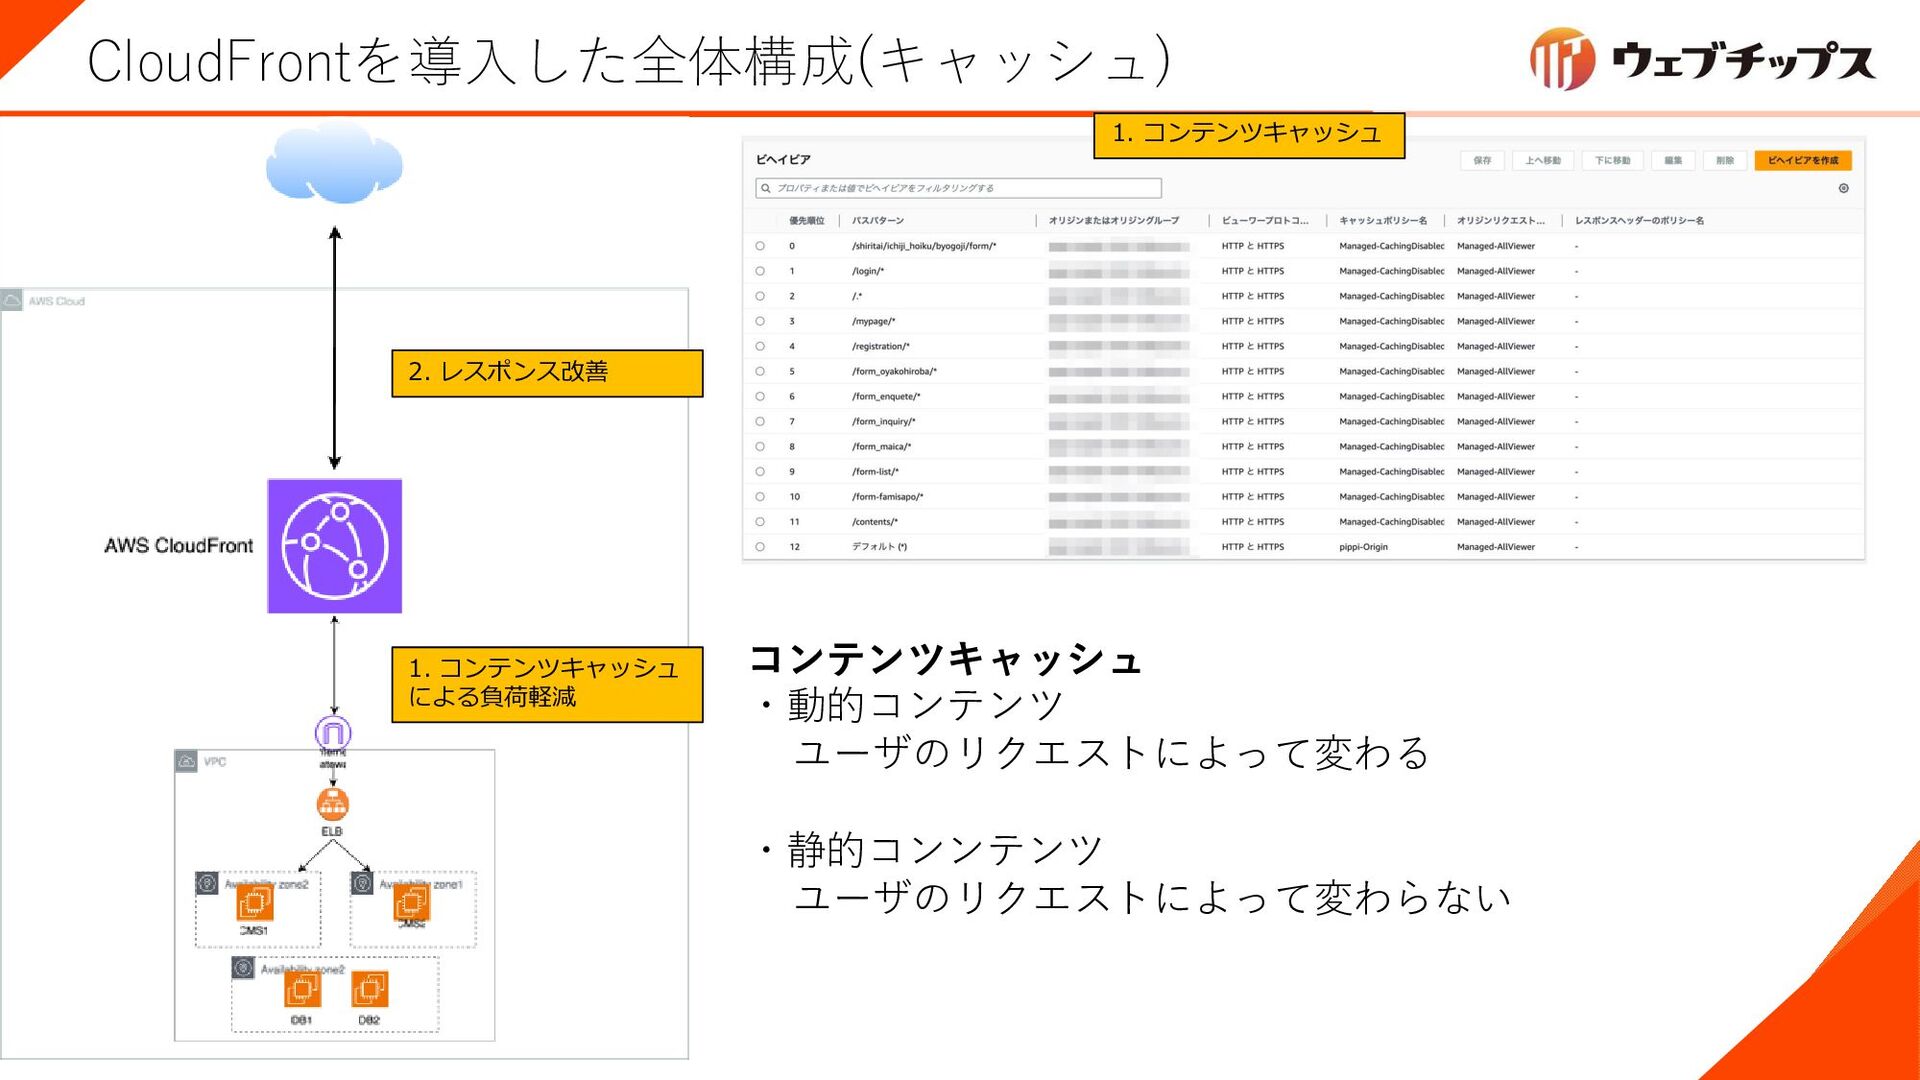1920x1080 pixels.
Task: Click the DB2 database instance icon
Action: 369,989
